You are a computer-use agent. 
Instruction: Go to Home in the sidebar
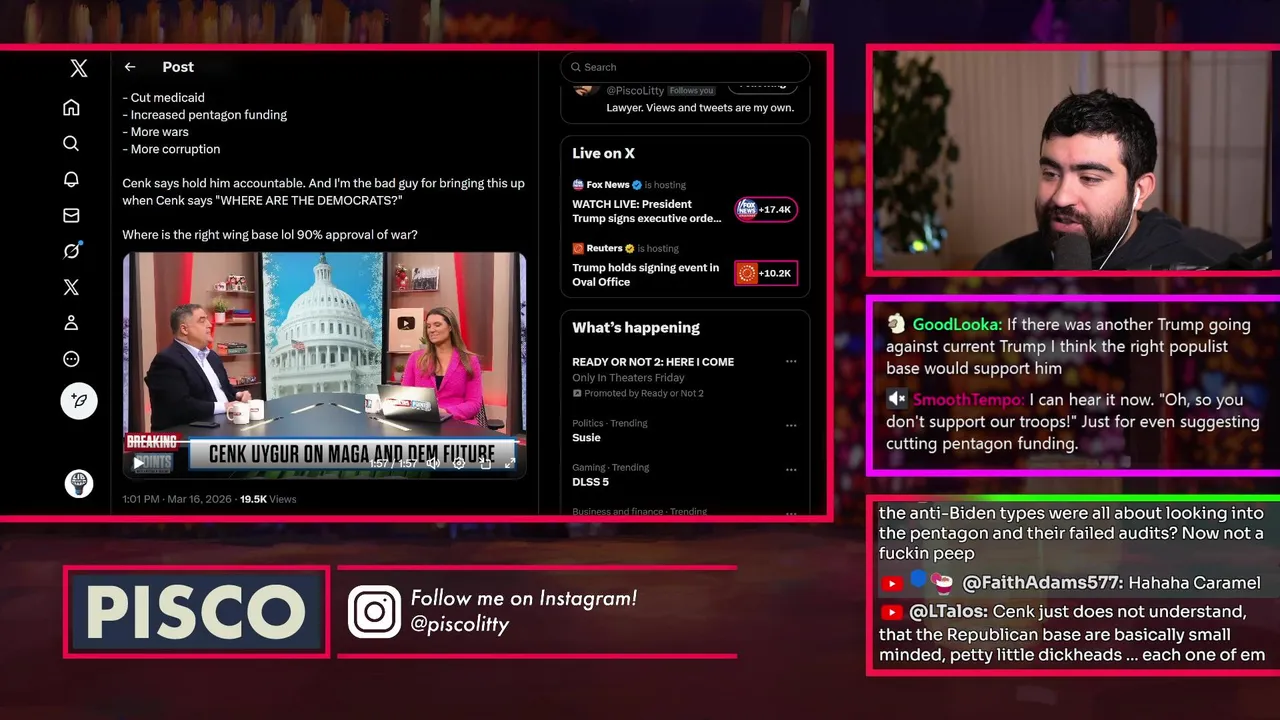click(71, 107)
